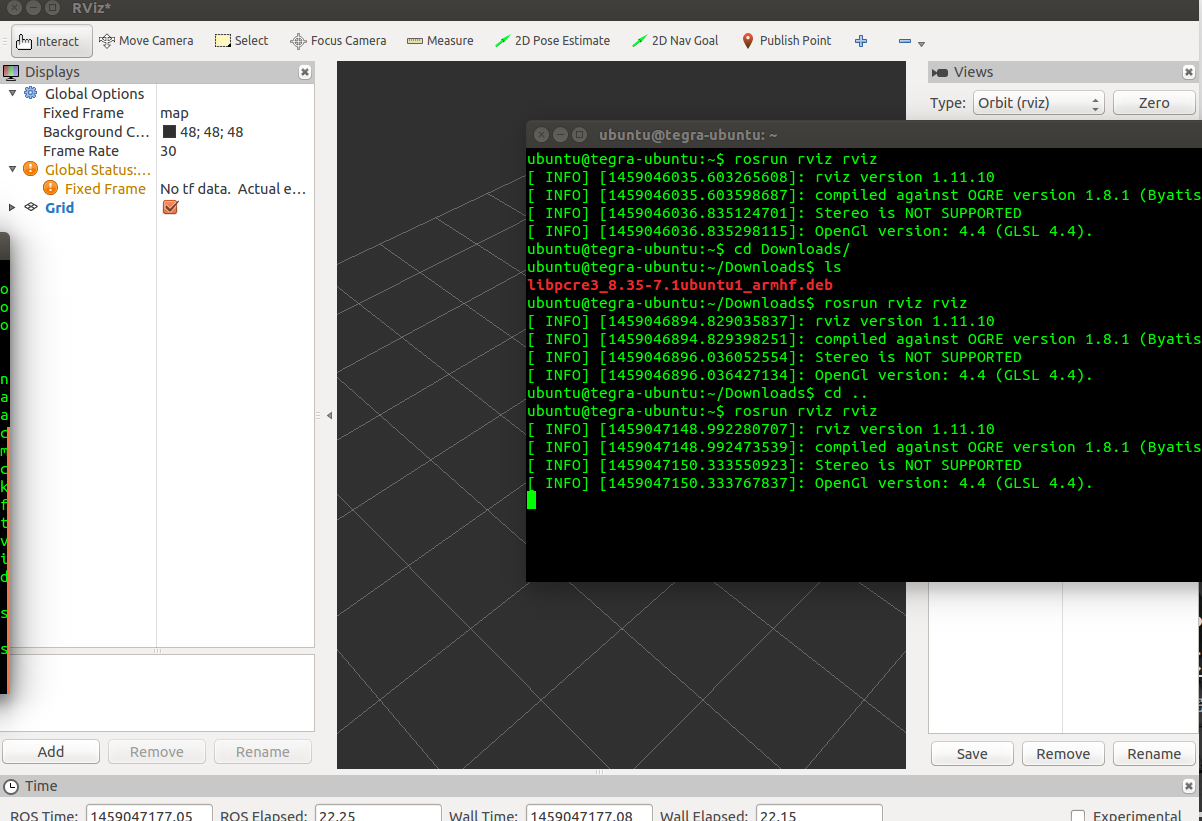Click the RViz window close button
Viewport: 1202px width, 821px height.
(13, 8)
